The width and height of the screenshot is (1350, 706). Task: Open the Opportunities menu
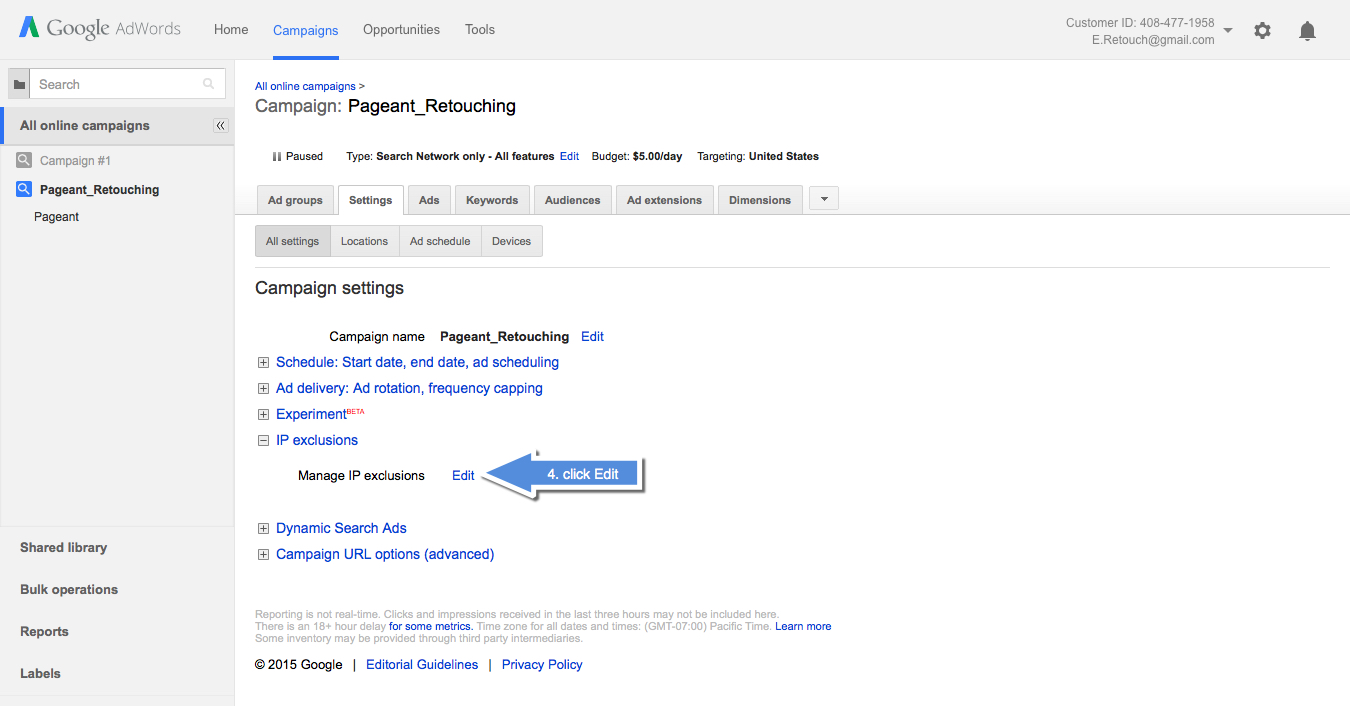[x=401, y=29]
